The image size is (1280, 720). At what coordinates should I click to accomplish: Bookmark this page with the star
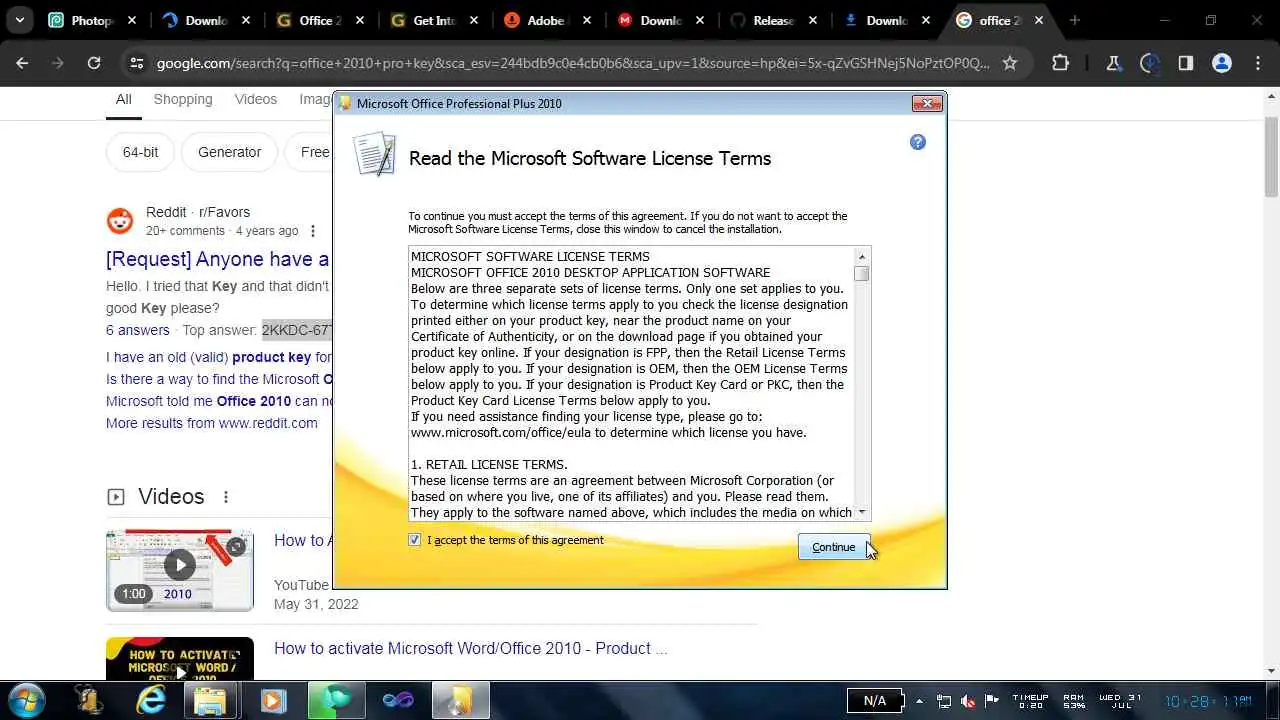(x=1010, y=63)
